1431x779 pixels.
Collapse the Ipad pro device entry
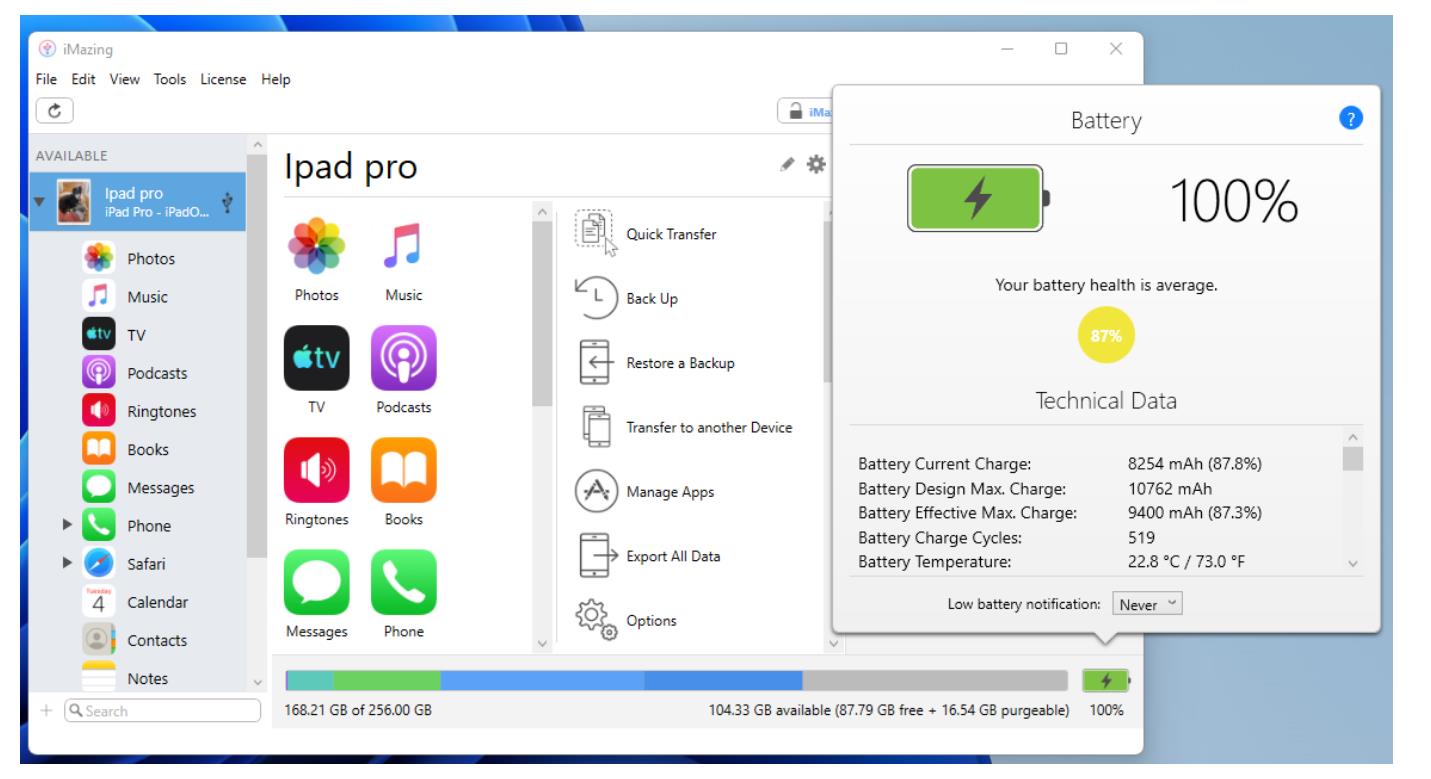point(40,202)
